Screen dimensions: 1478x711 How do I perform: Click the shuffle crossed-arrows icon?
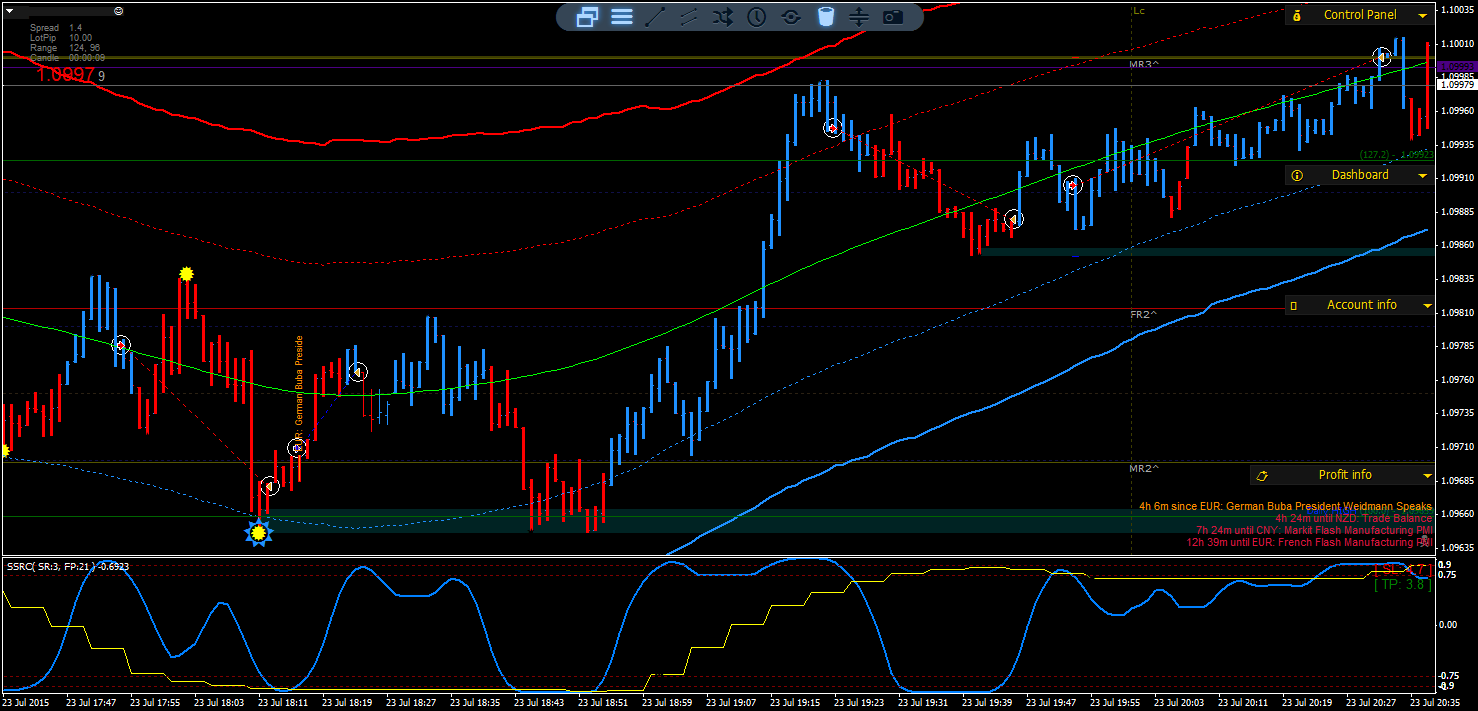(x=723, y=16)
